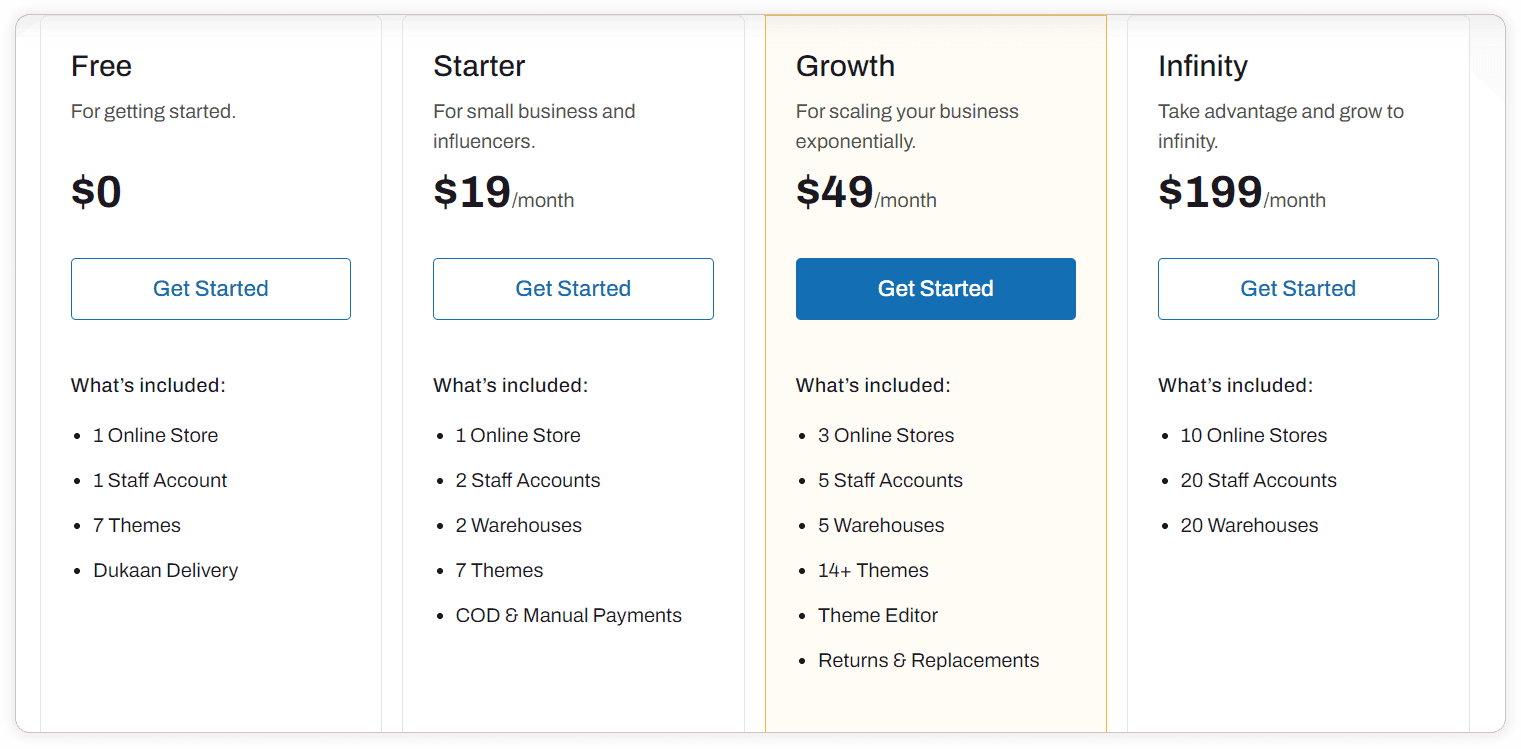Click 10 Online Stores in Infinity plan
The image size is (1521, 749).
click(1253, 435)
